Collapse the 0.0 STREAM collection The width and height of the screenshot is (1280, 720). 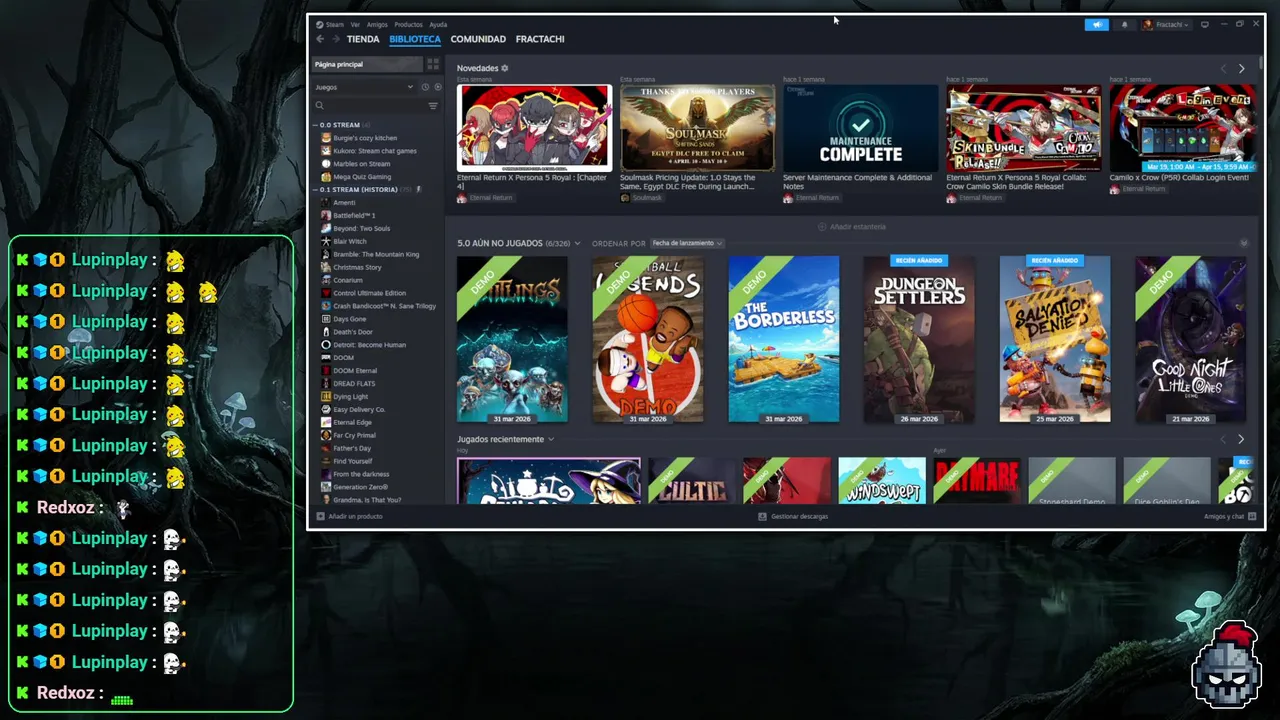(x=315, y=125)
